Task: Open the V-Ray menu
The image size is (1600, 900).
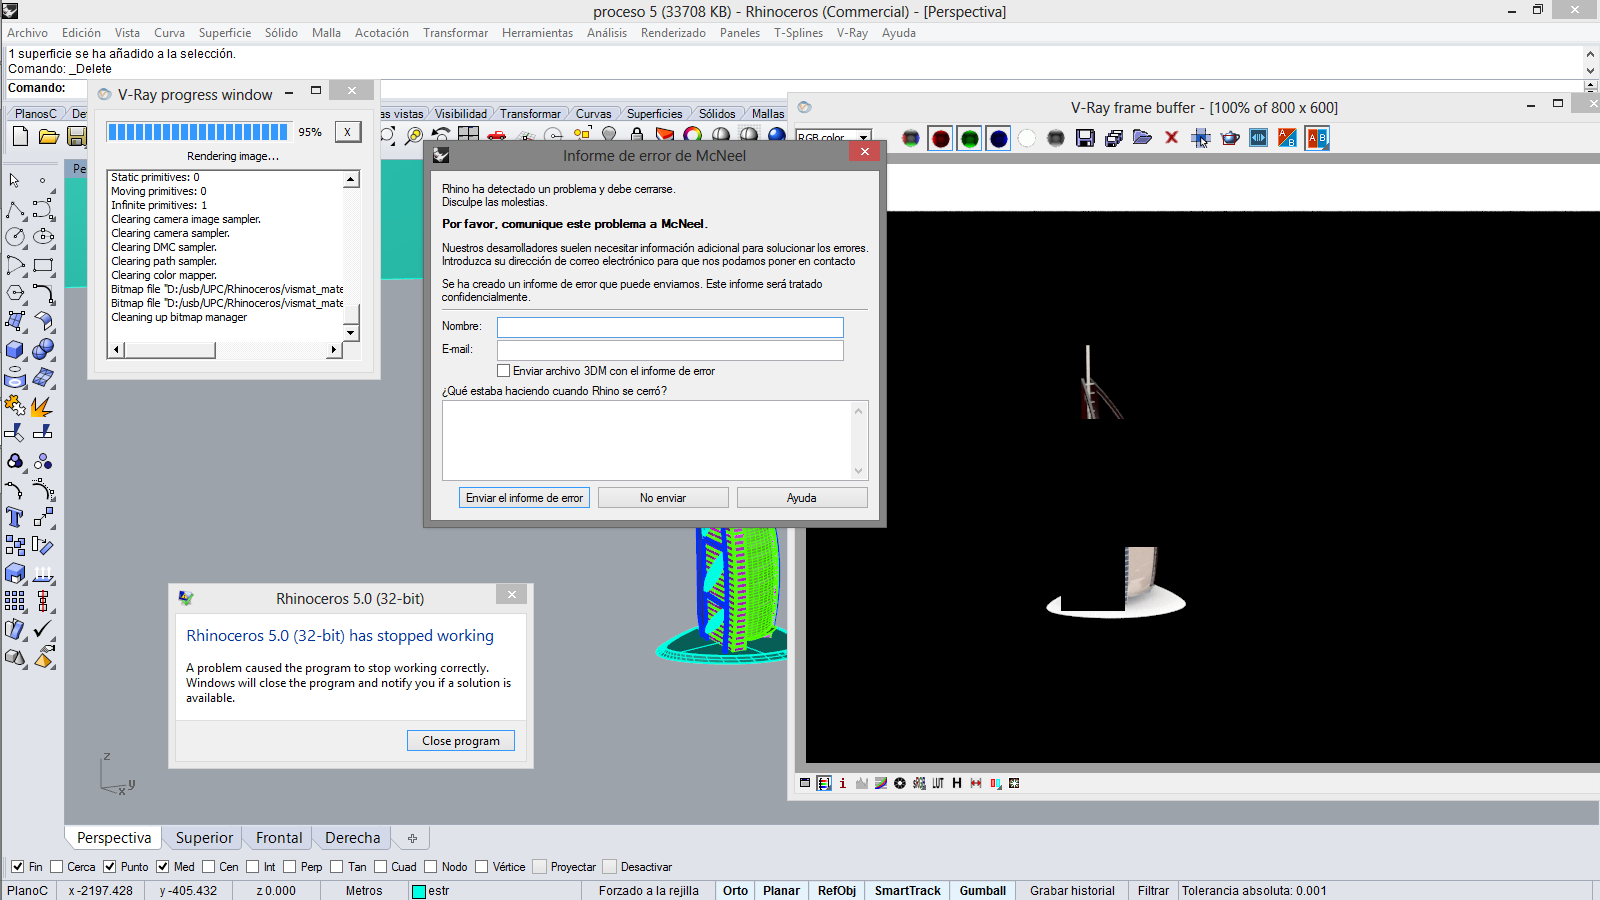Action: [x=852, y=33]
